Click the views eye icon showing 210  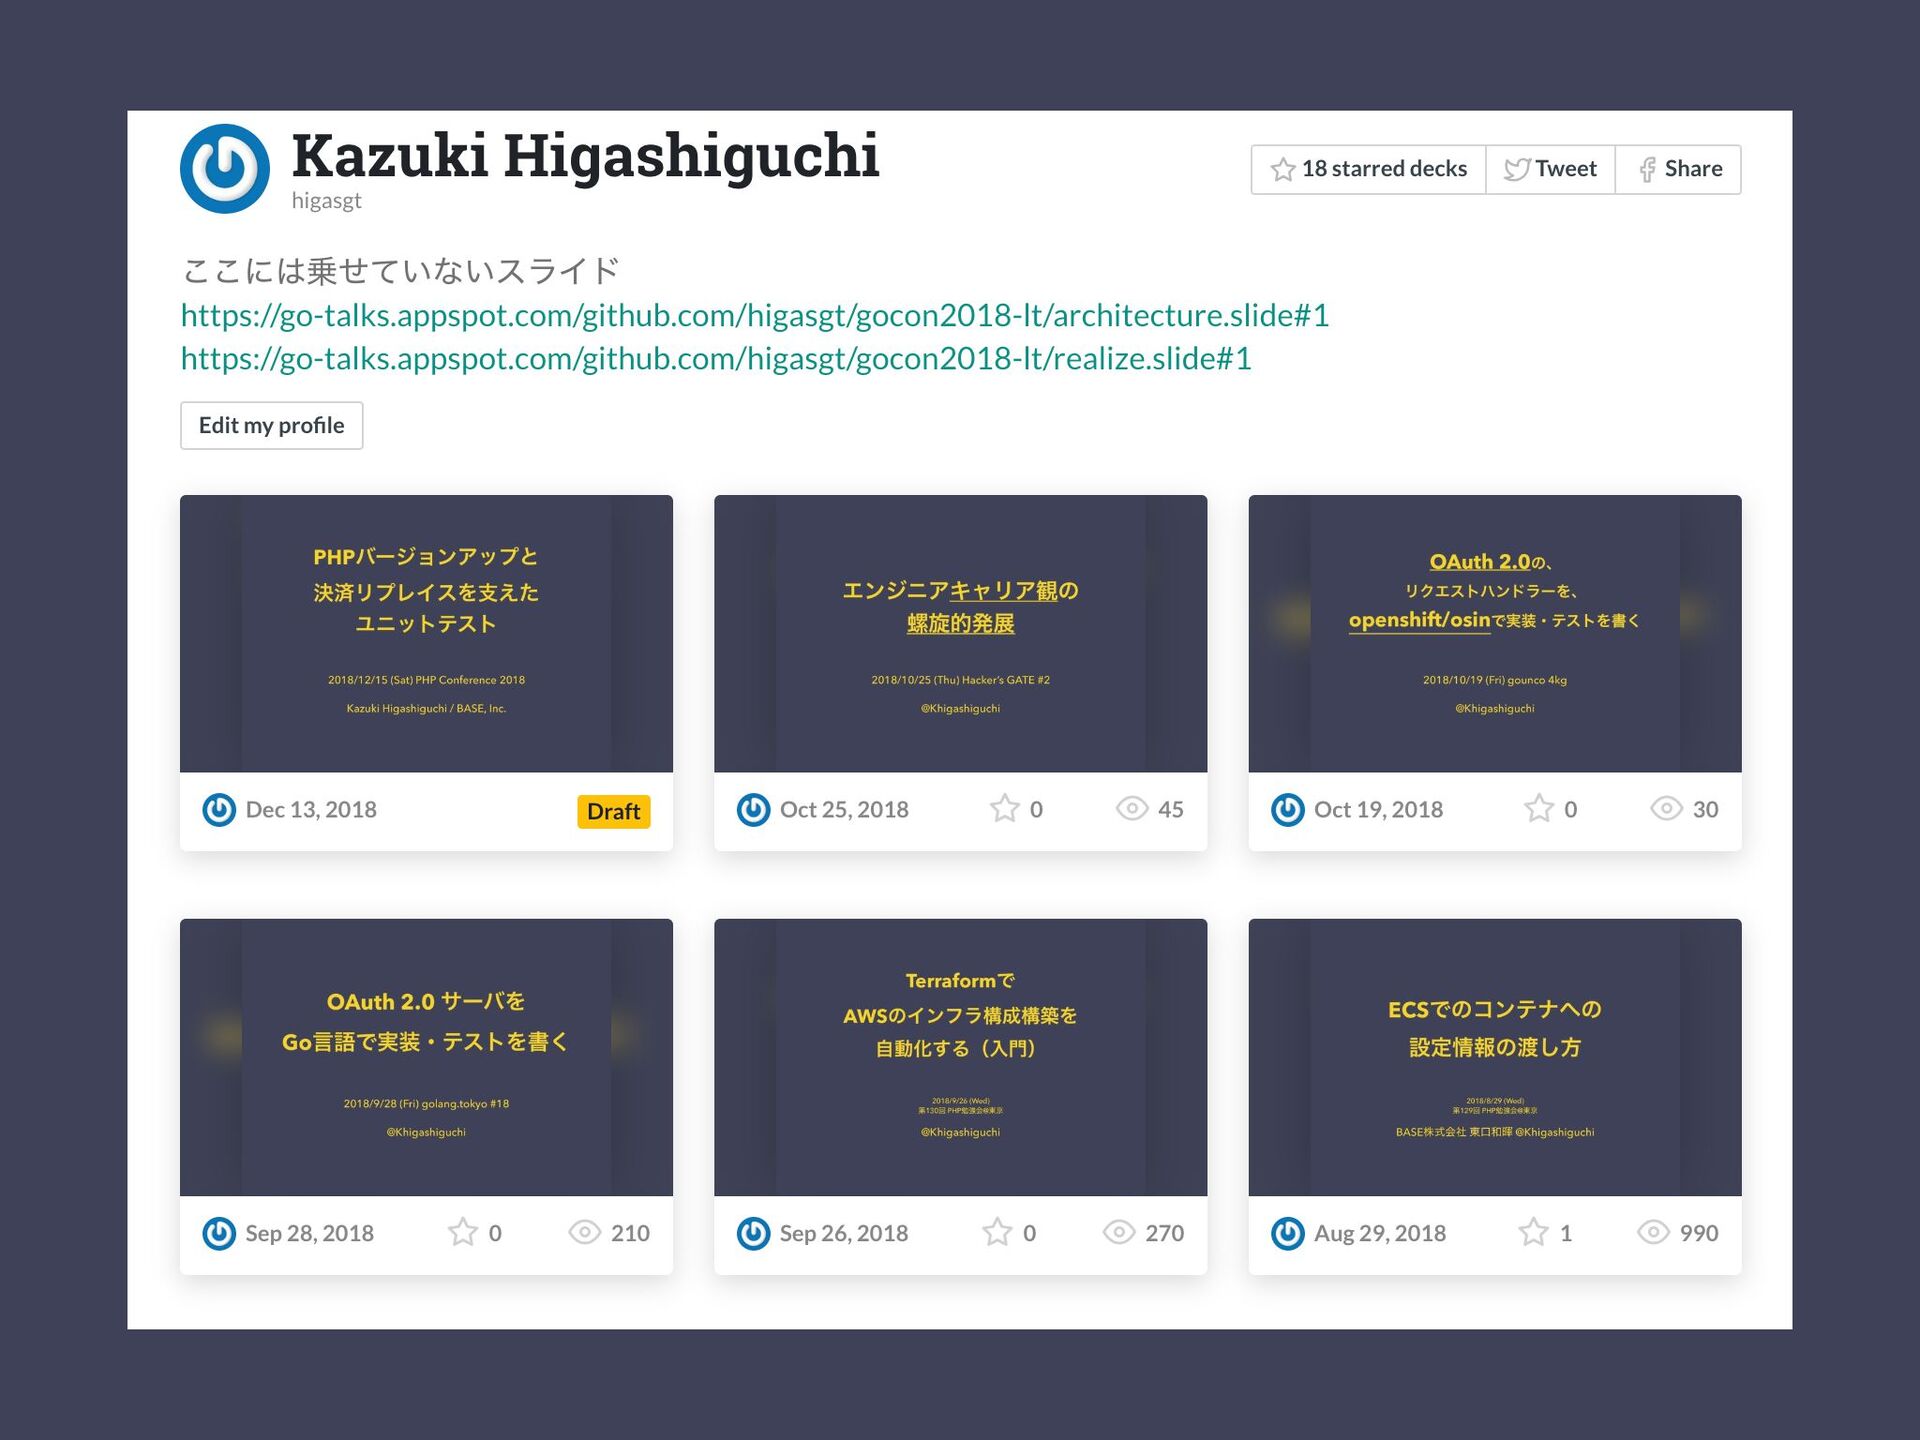tap(584, 1232)
